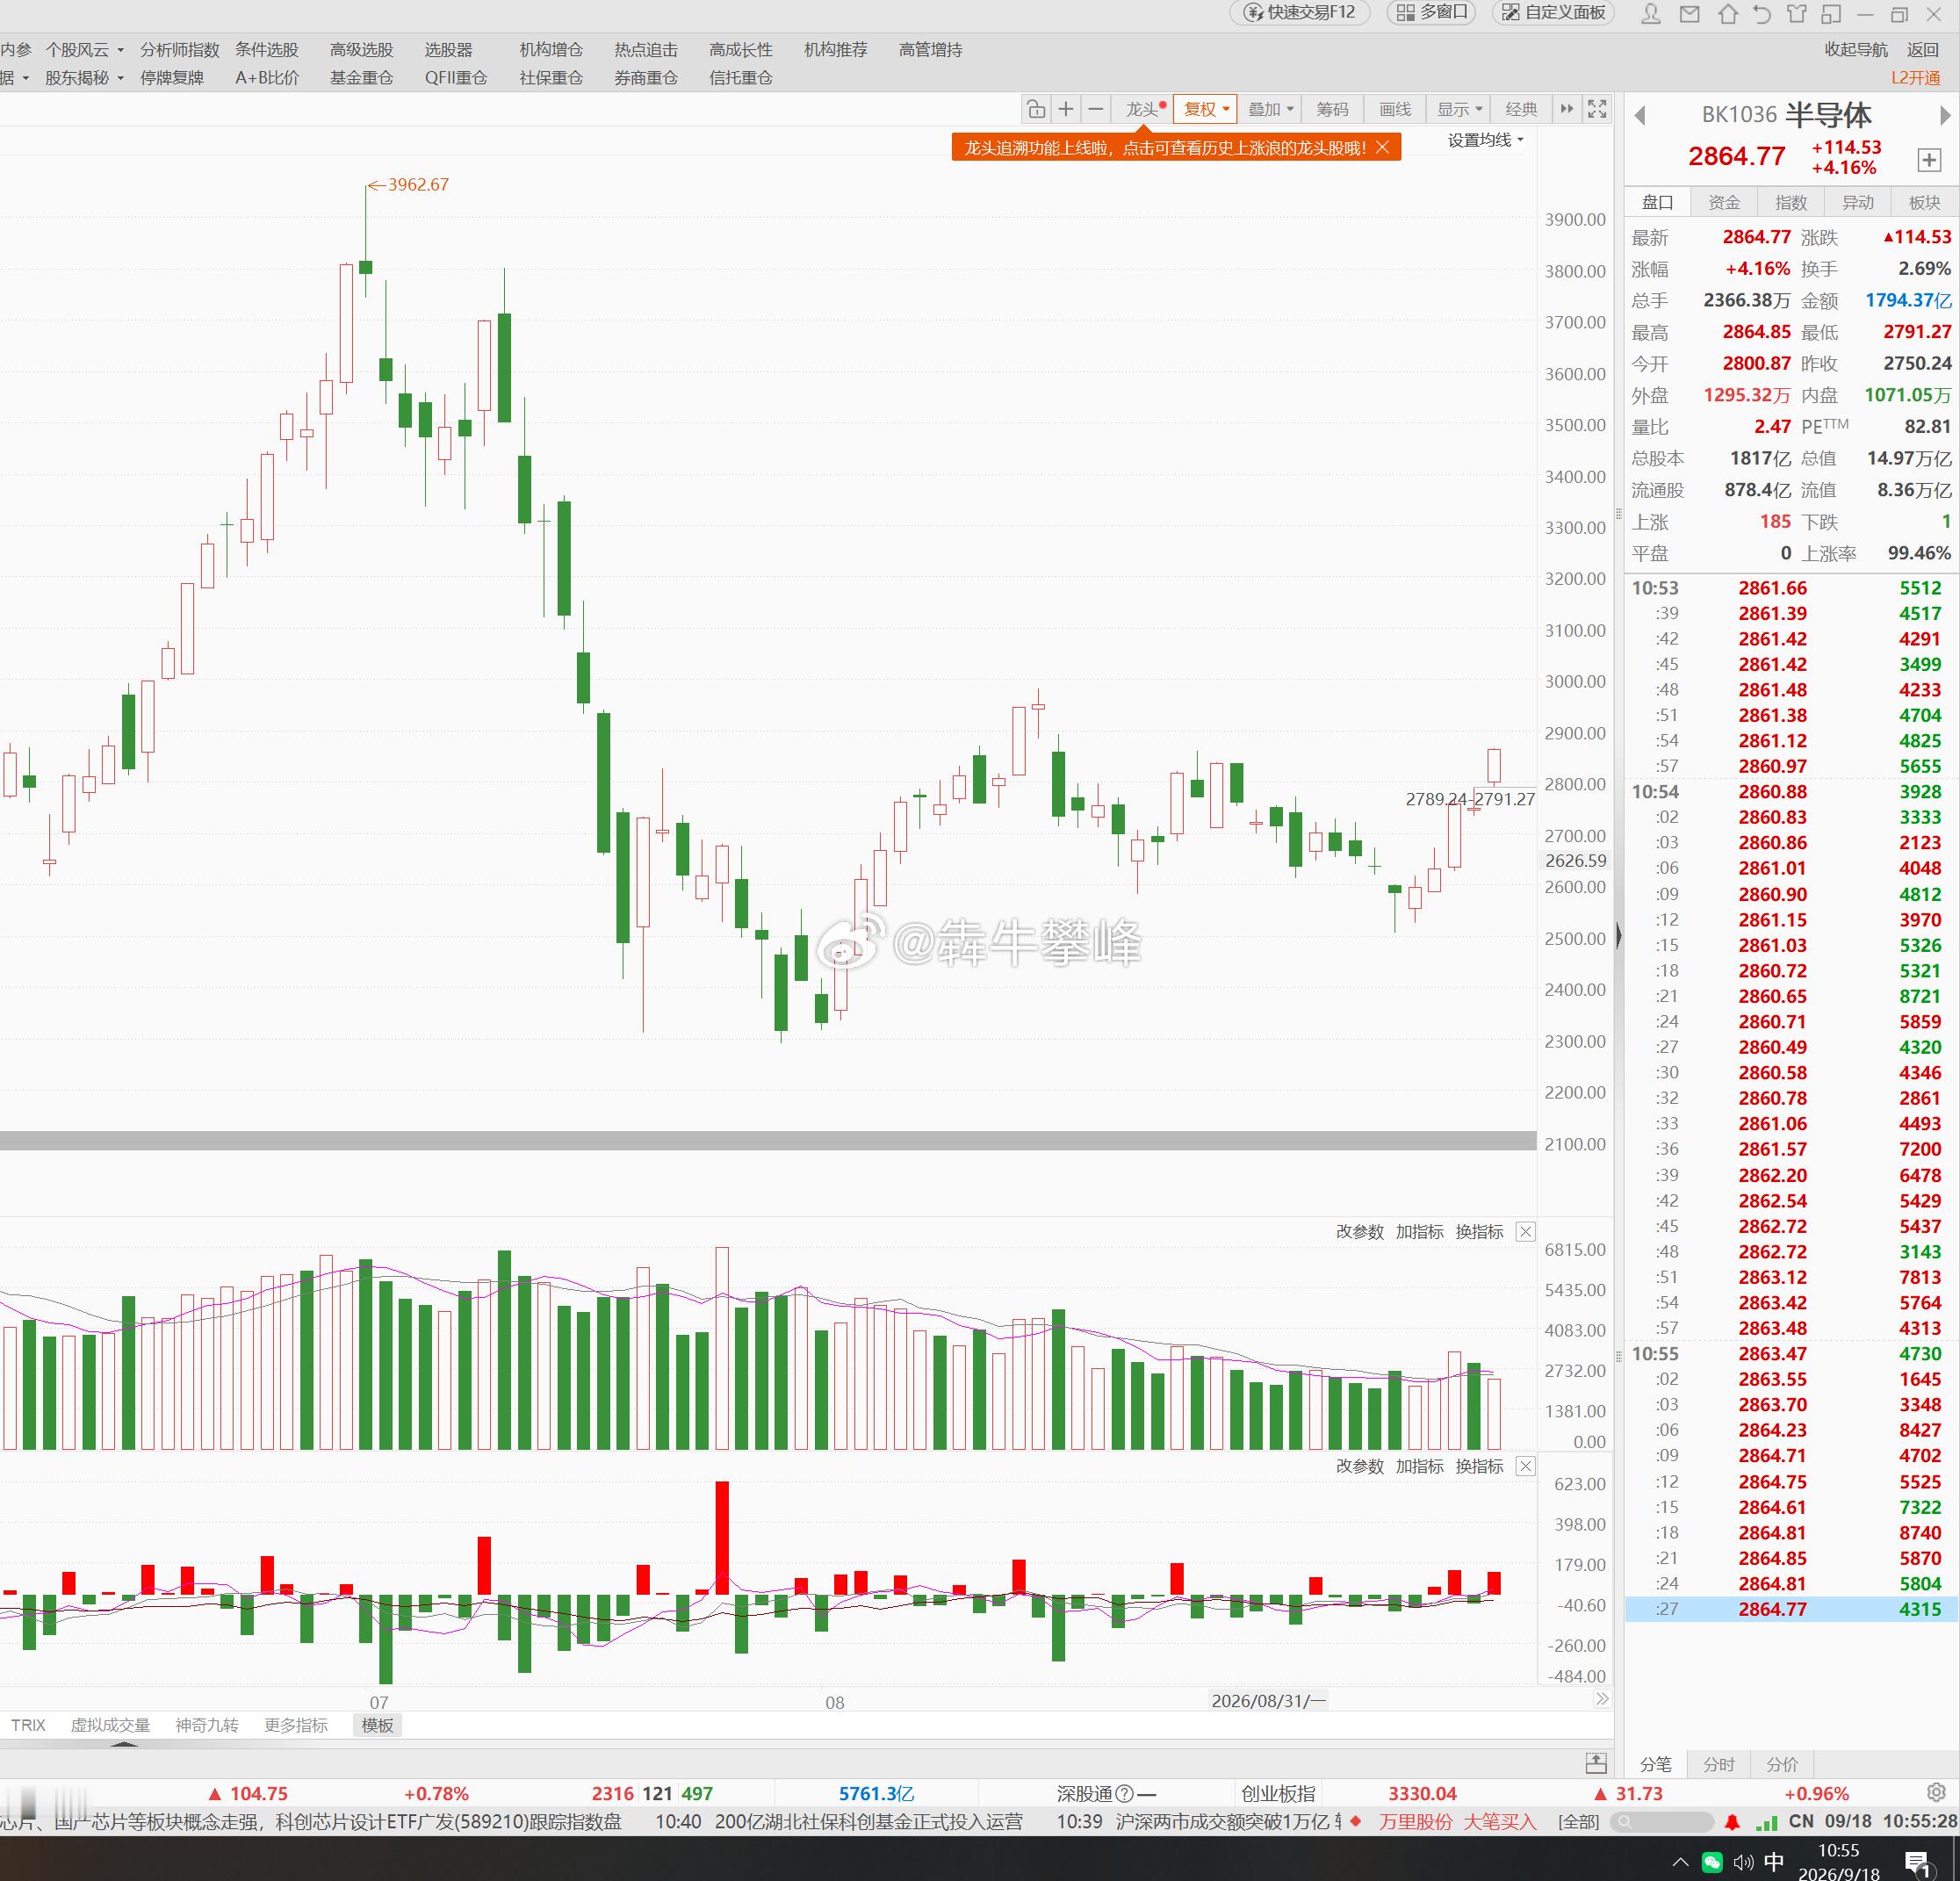Screen dimensions: 1960x1881
Task: Click 改参数 on the volume panel
Action: pyautogui.click(x=1360, y=1232)
